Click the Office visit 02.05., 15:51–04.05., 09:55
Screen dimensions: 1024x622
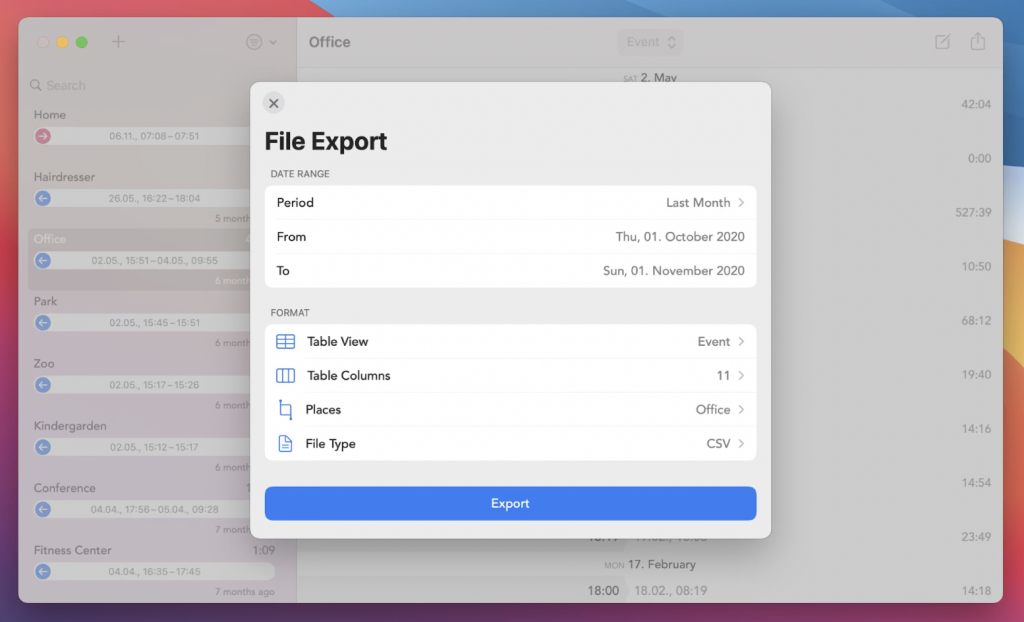154,260
